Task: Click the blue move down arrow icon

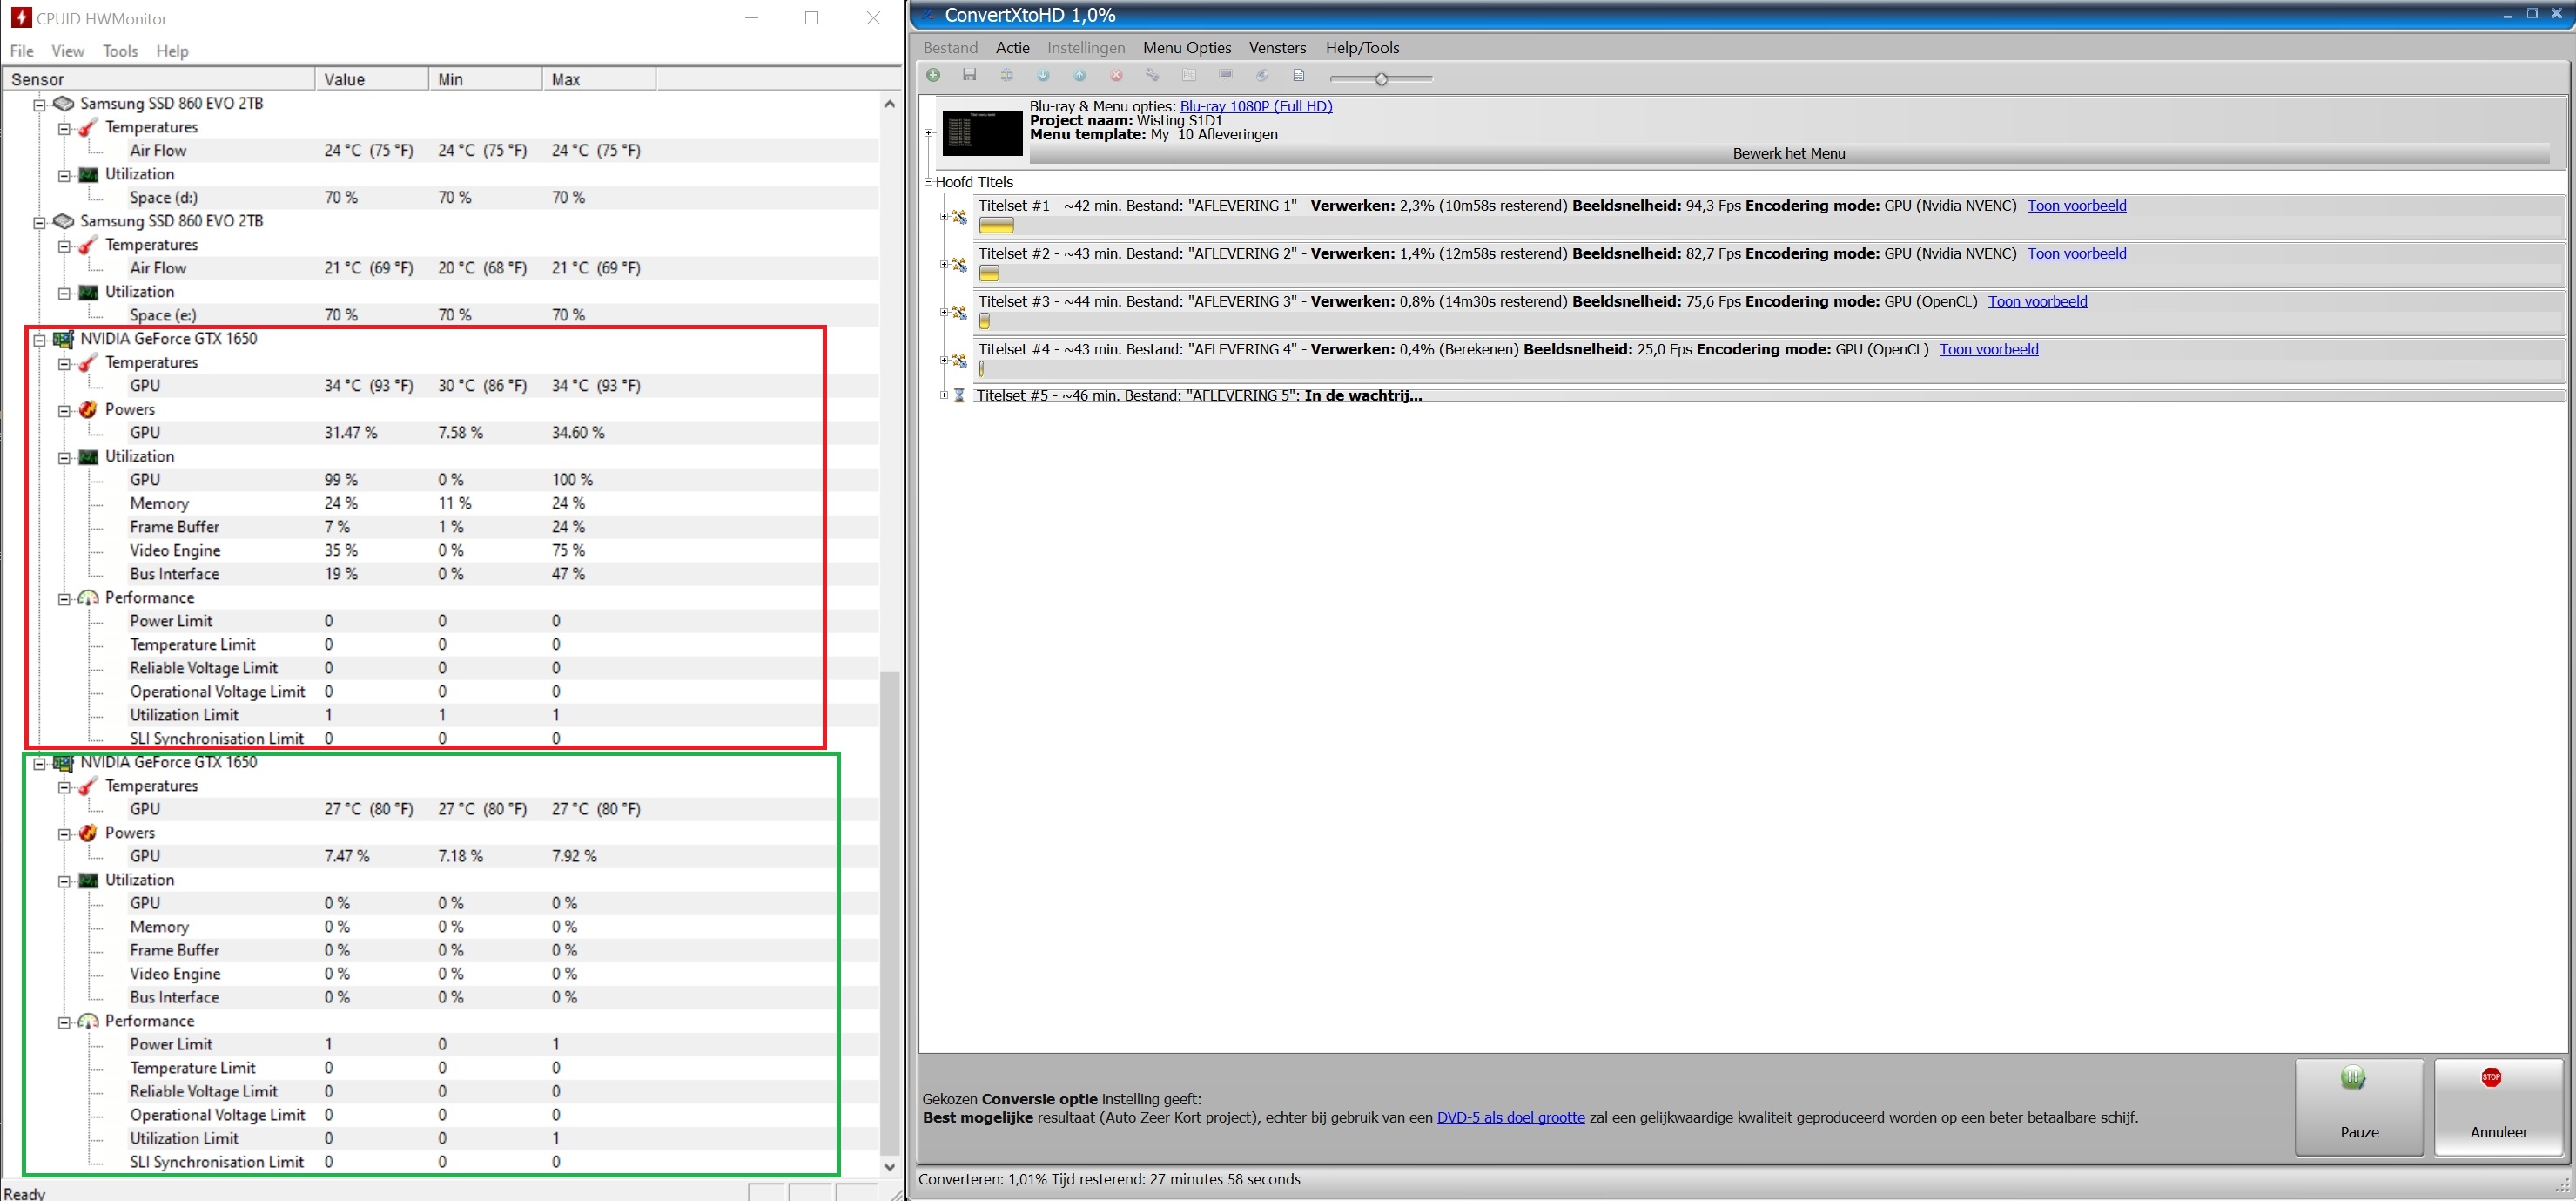Action: point(1043,75)
